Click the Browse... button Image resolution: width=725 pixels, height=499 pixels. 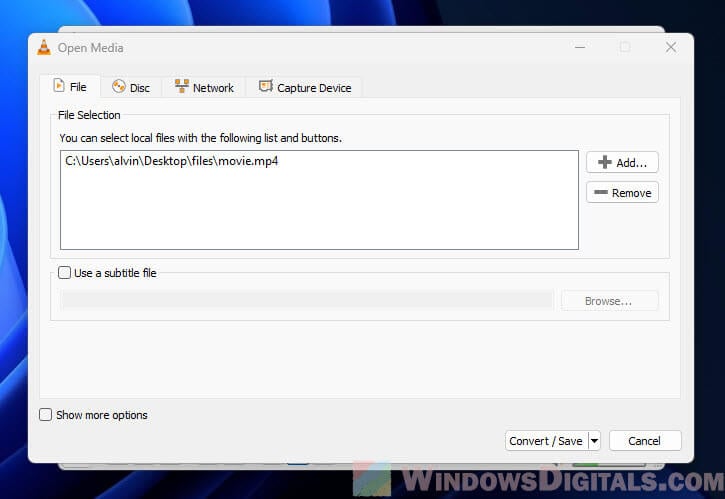pyautogui.click(x=608, y=301)
